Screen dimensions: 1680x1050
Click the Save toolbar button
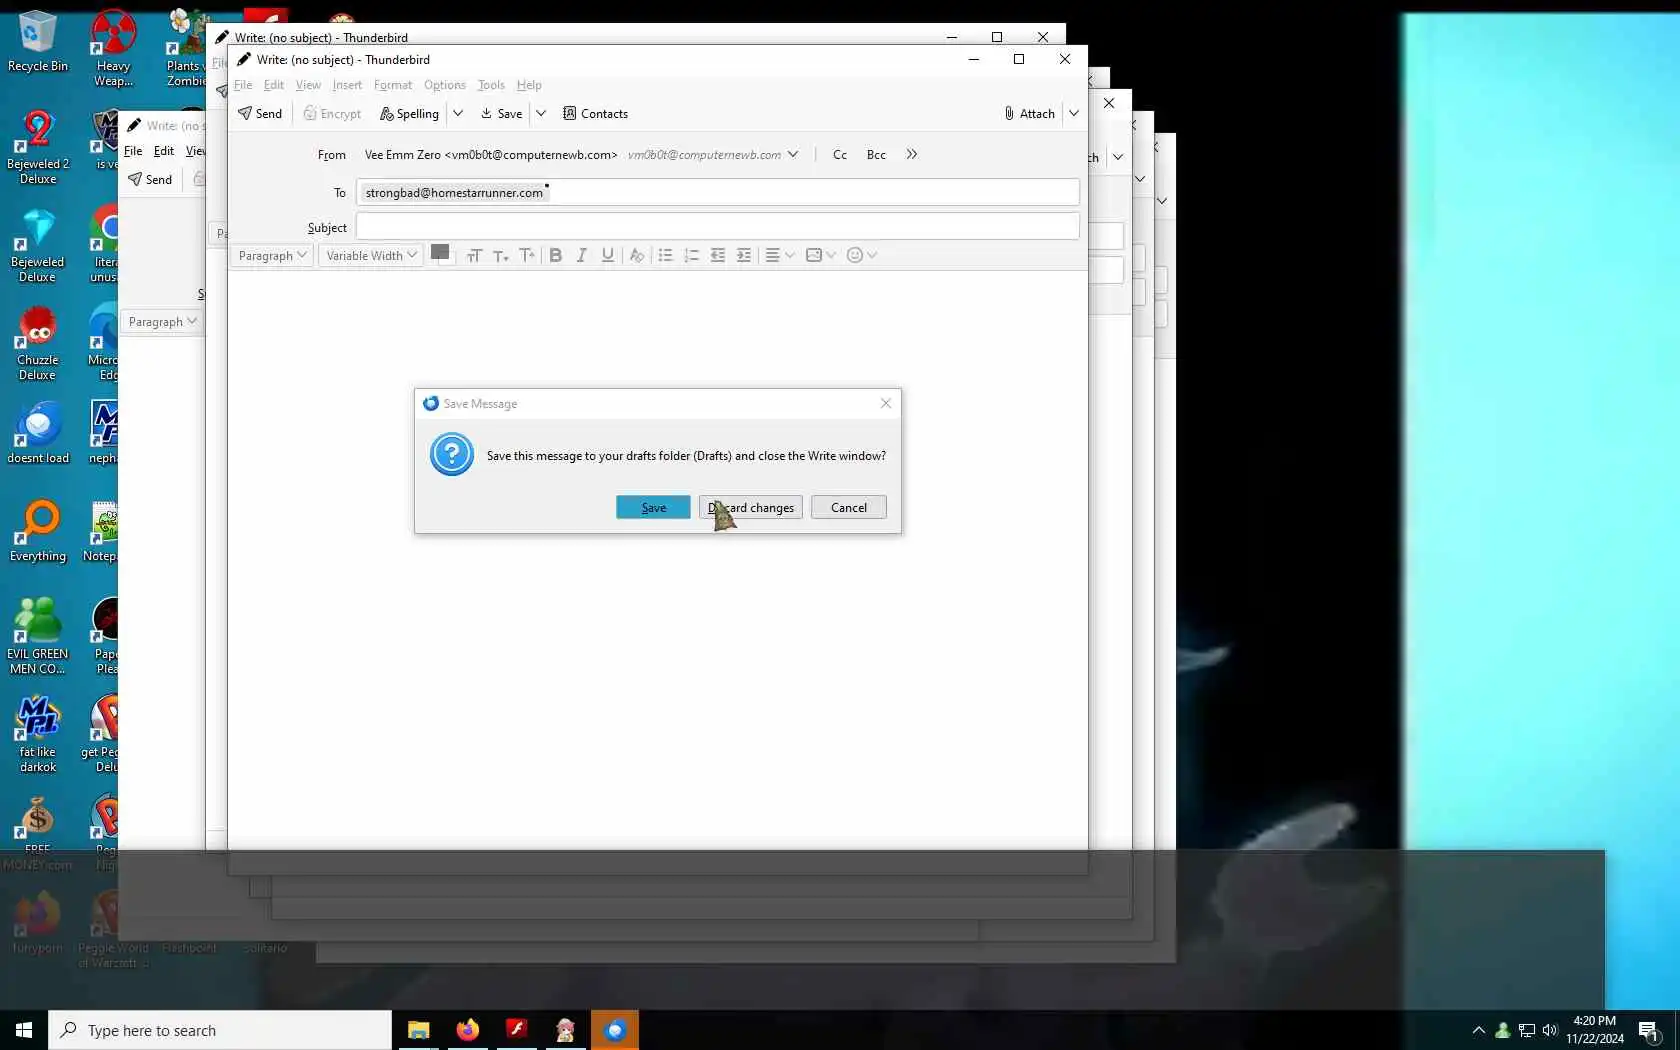[501, 113]
